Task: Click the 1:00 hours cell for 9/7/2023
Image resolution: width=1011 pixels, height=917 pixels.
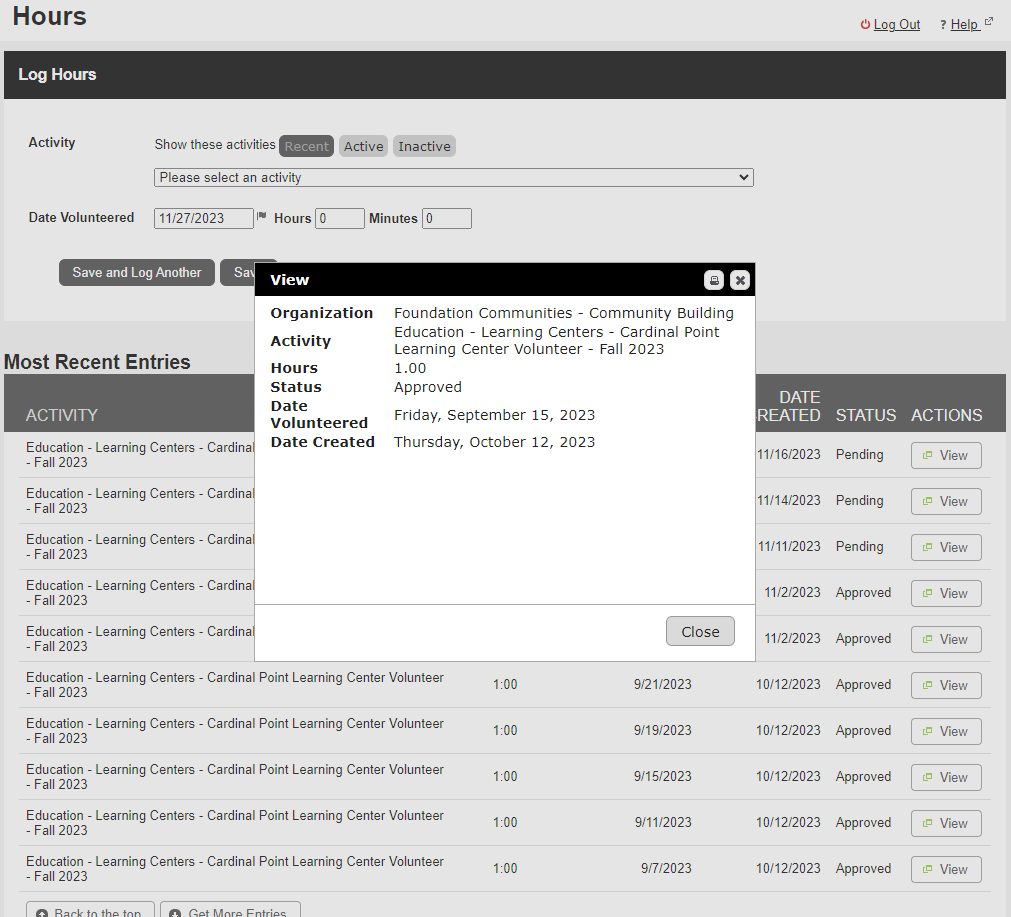Action: coord(505,869)
